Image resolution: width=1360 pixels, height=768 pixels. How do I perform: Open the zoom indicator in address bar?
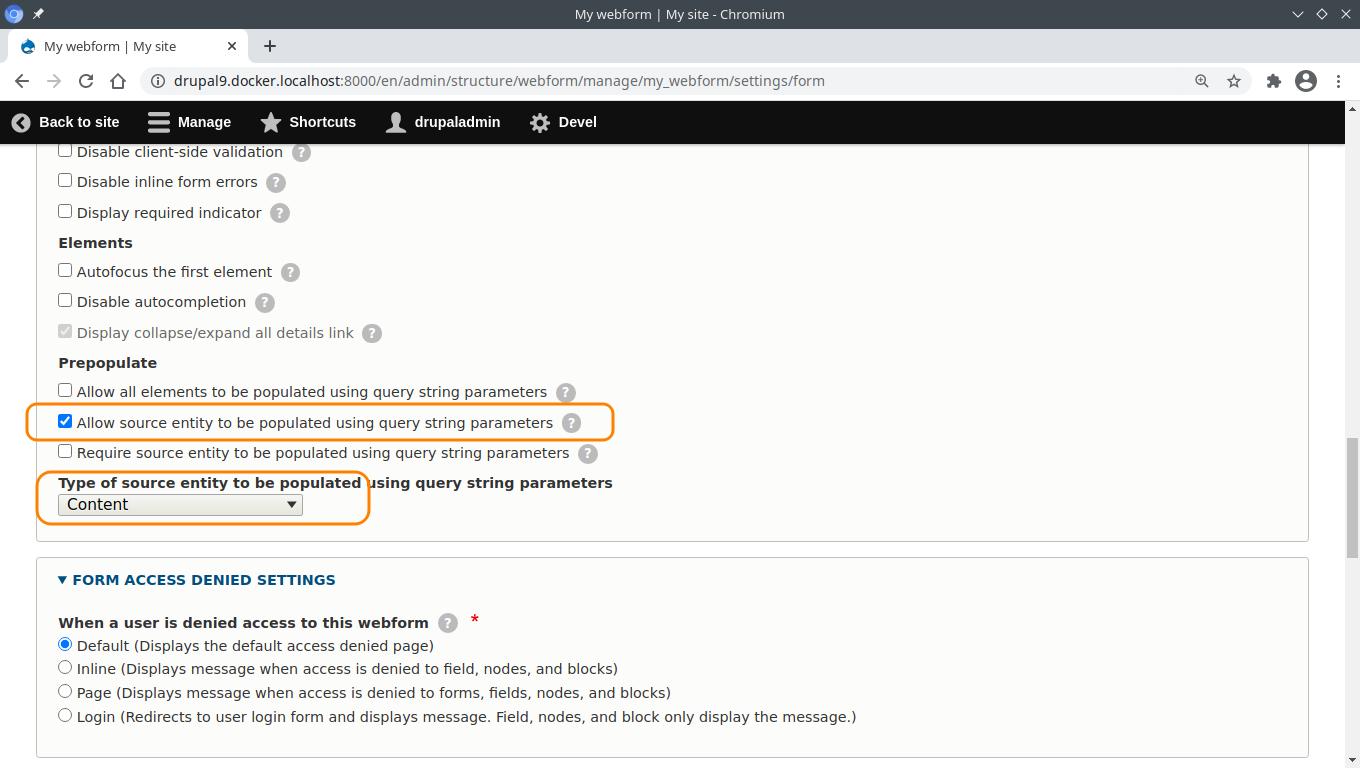coord(1202,81)
